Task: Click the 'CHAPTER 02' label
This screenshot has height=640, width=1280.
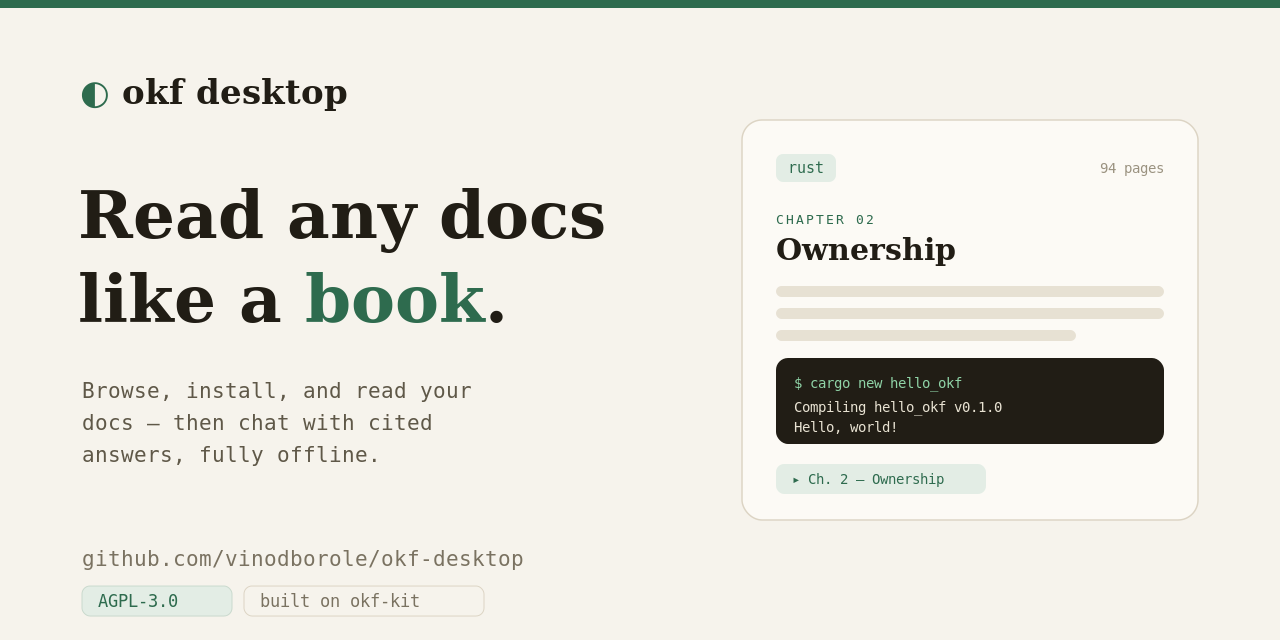Action: (826, 220)
